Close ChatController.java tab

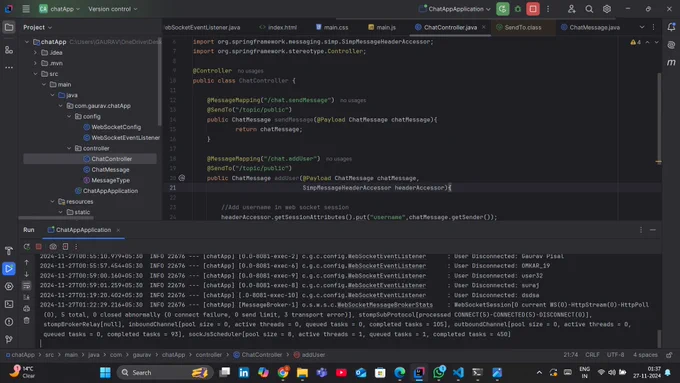484,27
